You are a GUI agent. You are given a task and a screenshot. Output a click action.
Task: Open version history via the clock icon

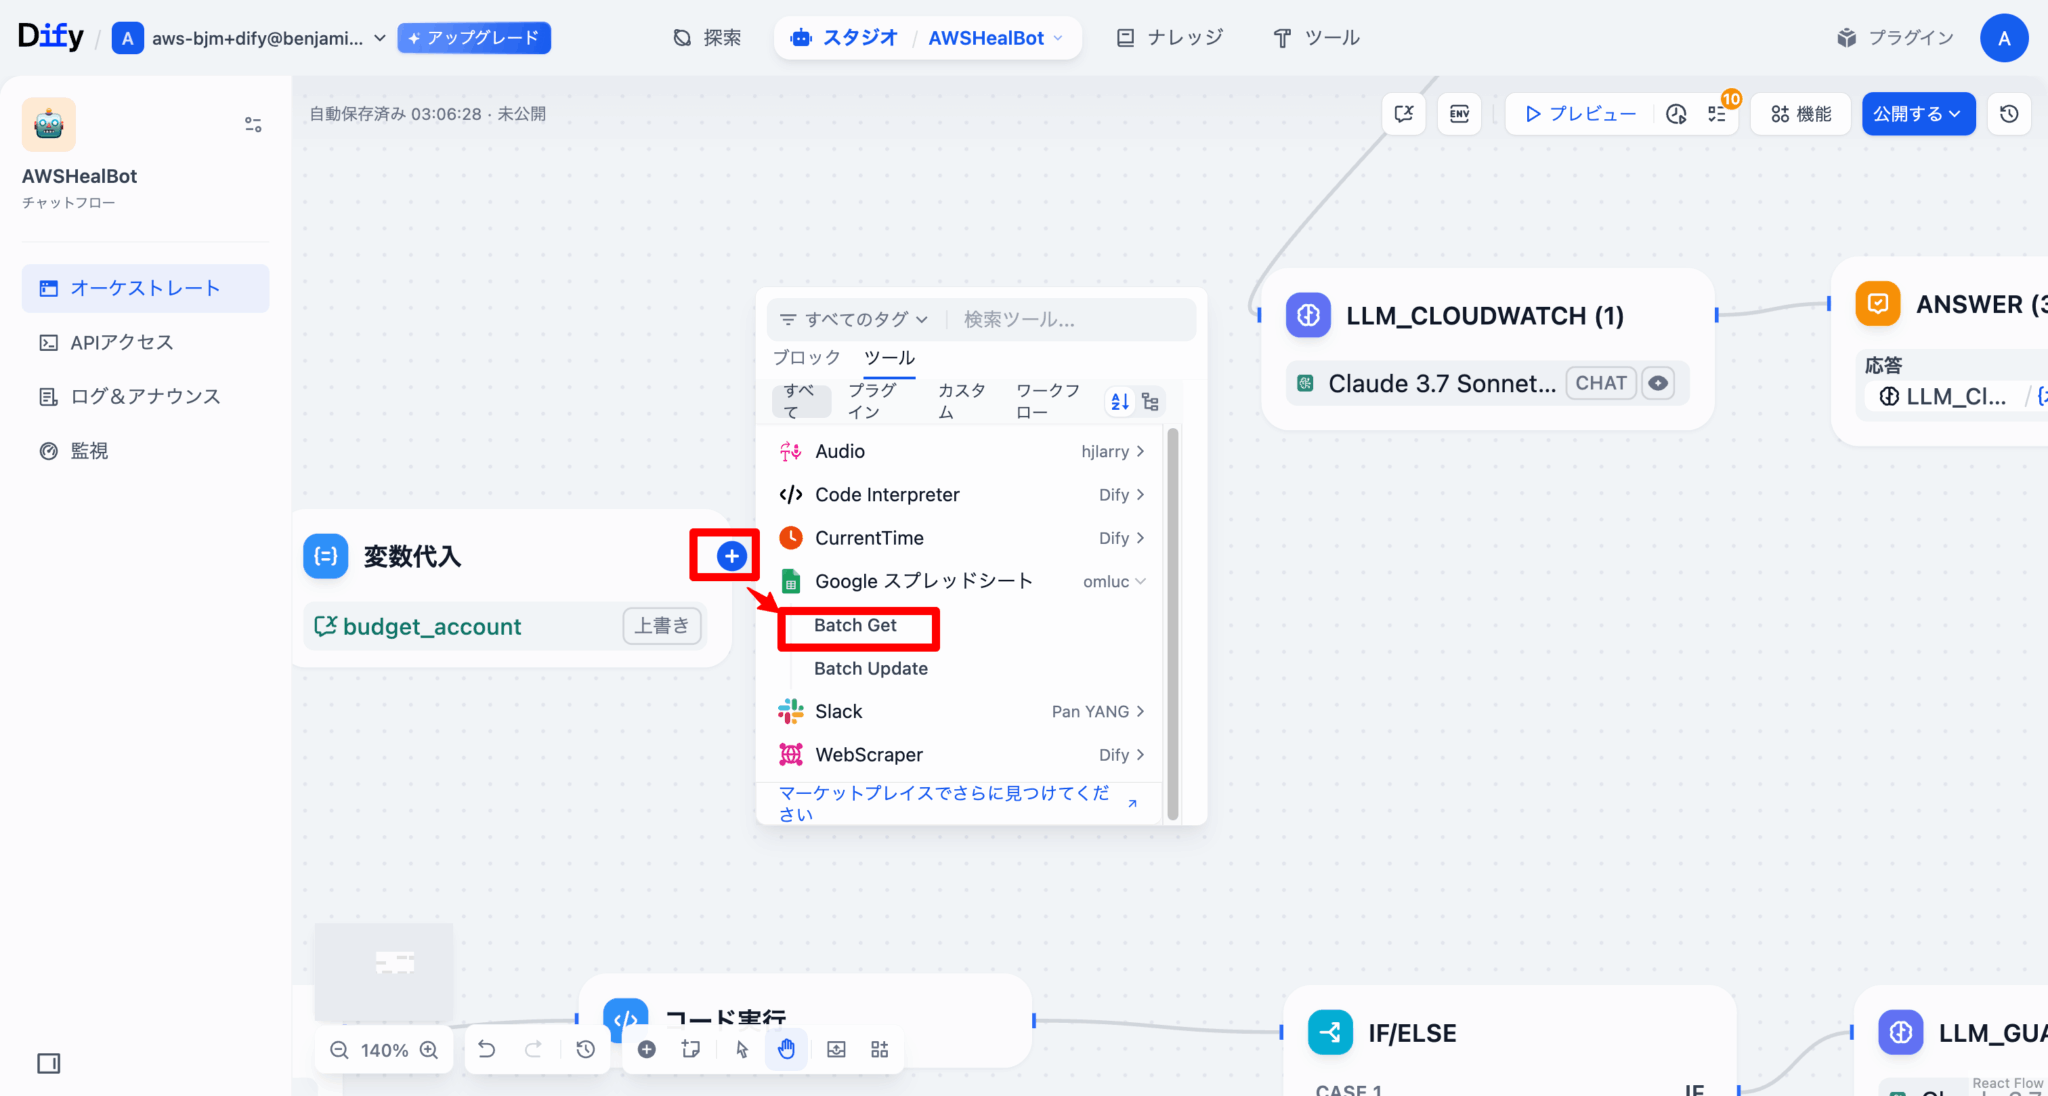2009,114
